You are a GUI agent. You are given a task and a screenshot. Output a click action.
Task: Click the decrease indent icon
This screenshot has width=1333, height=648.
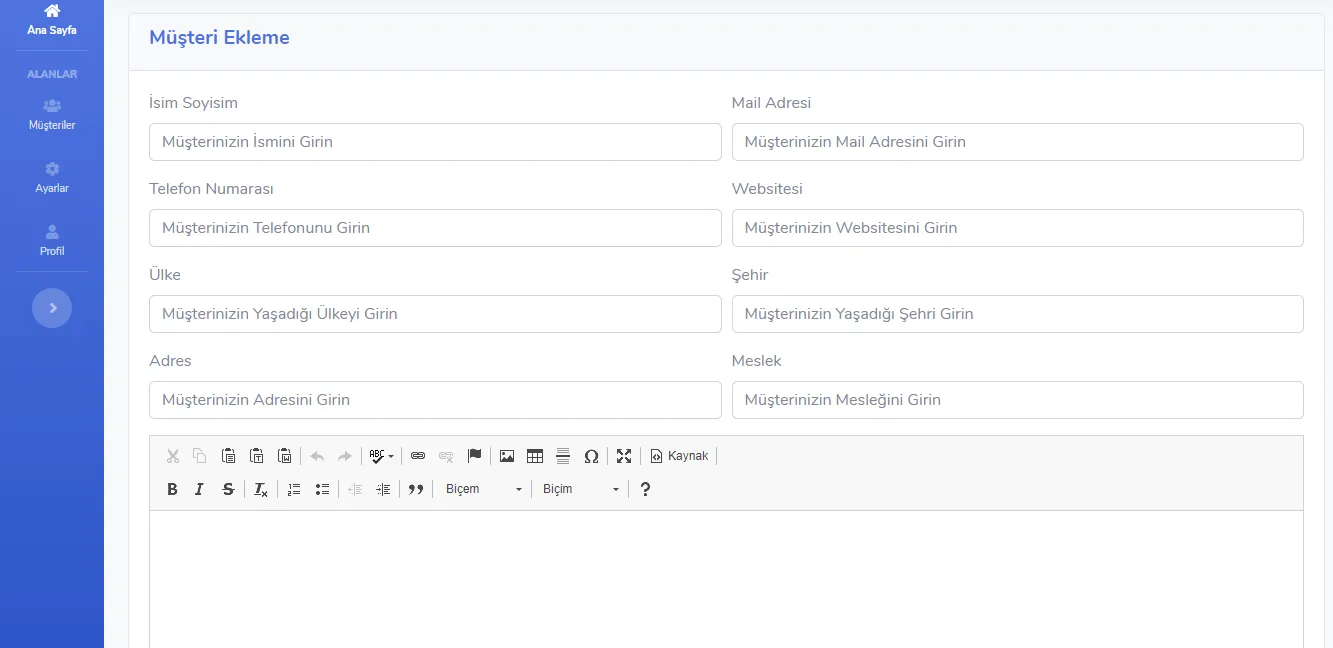pyautogui.click(x=355, y=489)
